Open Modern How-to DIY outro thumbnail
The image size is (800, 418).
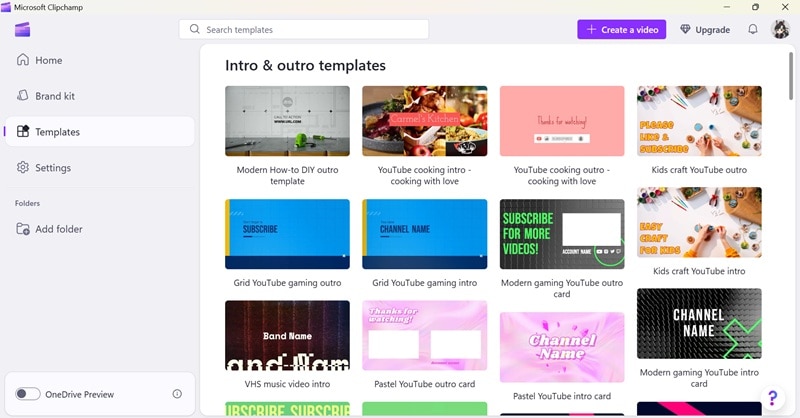pyautogui.click(x=287, y=121)
